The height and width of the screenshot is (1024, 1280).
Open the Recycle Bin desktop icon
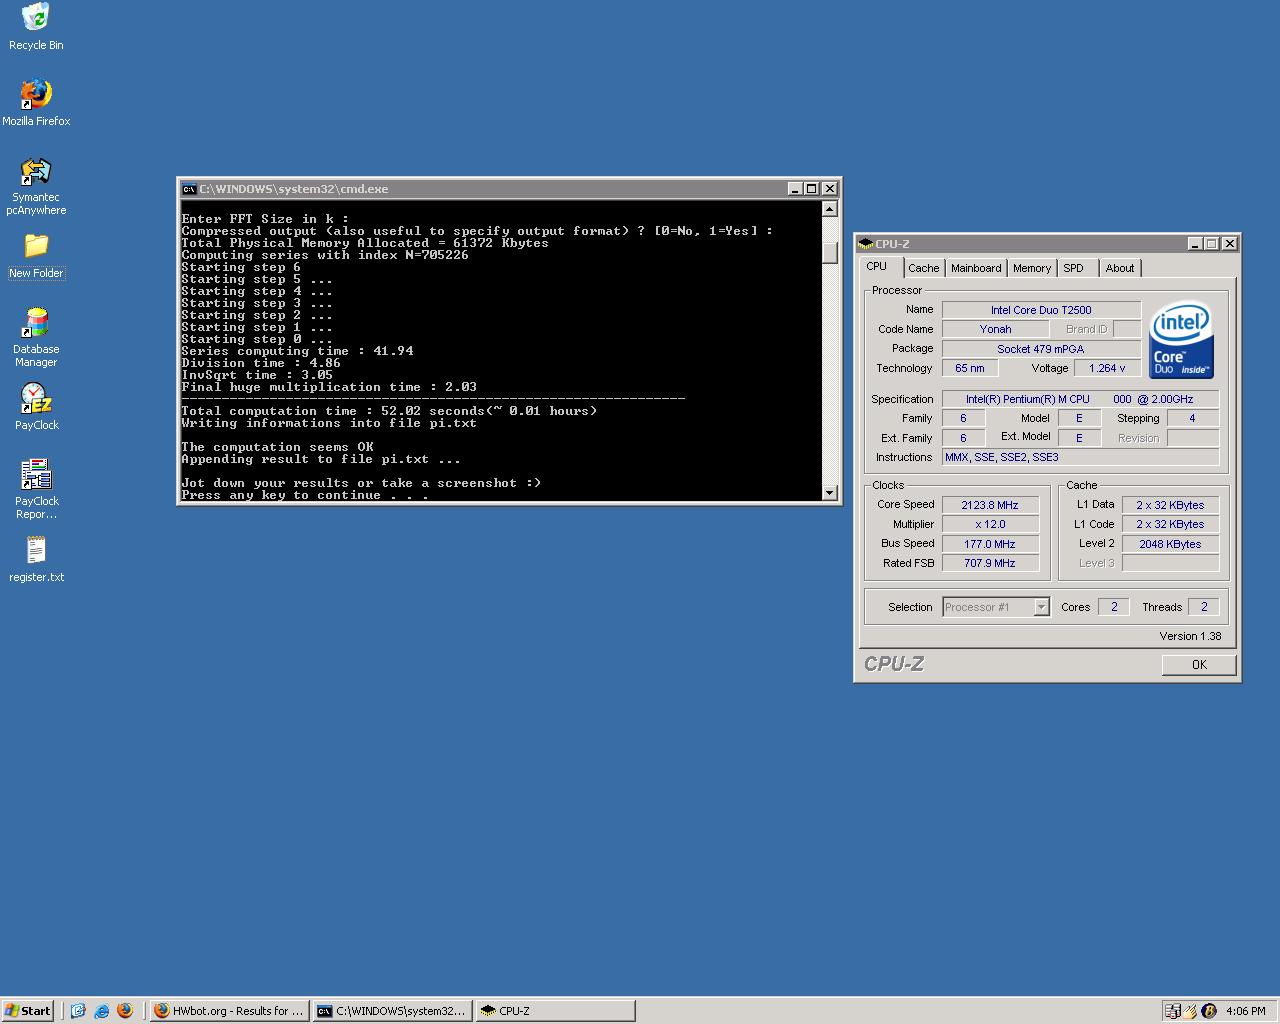tap(36, 19)
